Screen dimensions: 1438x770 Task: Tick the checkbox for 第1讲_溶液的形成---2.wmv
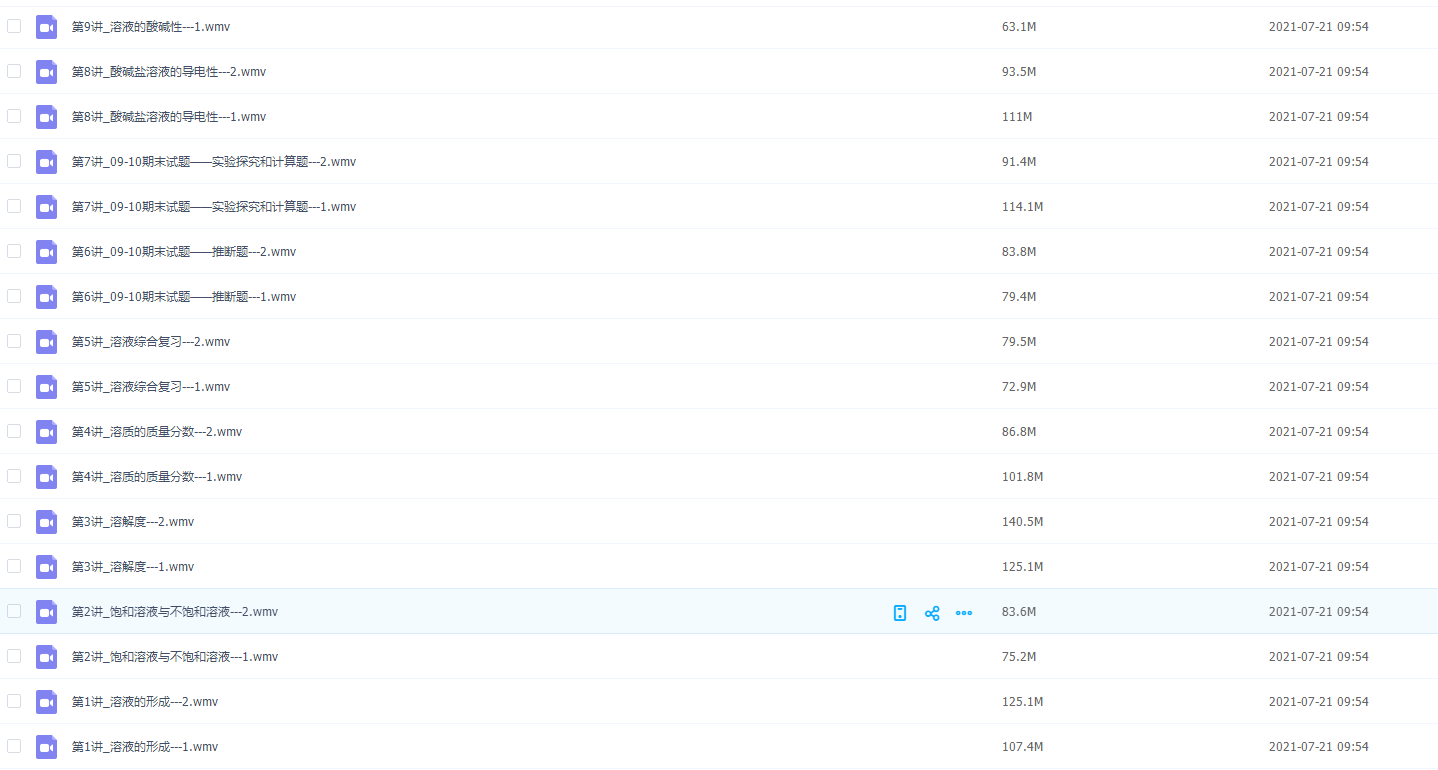14,701
